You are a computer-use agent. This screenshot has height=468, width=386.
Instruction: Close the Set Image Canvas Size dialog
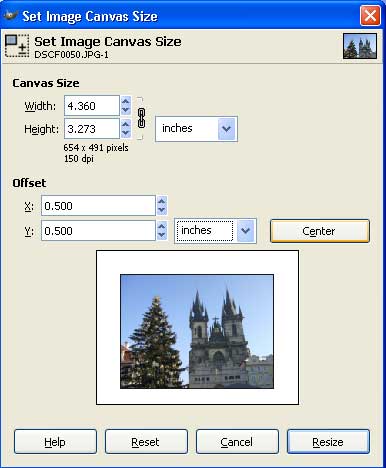point(370,15)
